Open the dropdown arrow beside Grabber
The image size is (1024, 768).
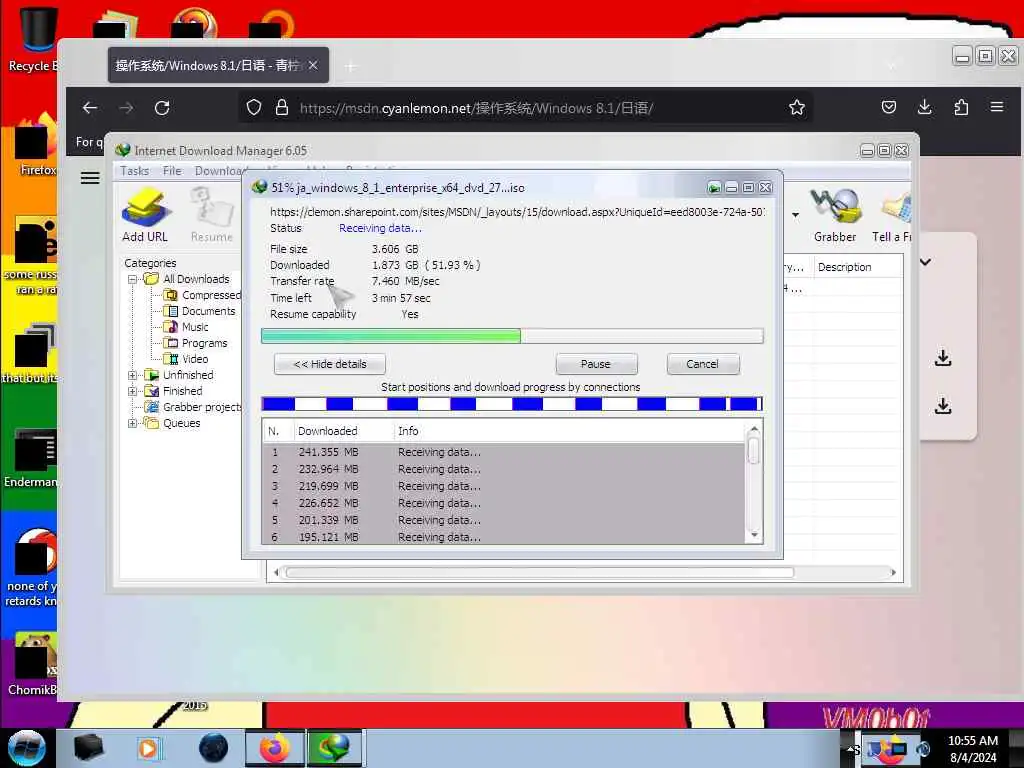tap(795, 215)
